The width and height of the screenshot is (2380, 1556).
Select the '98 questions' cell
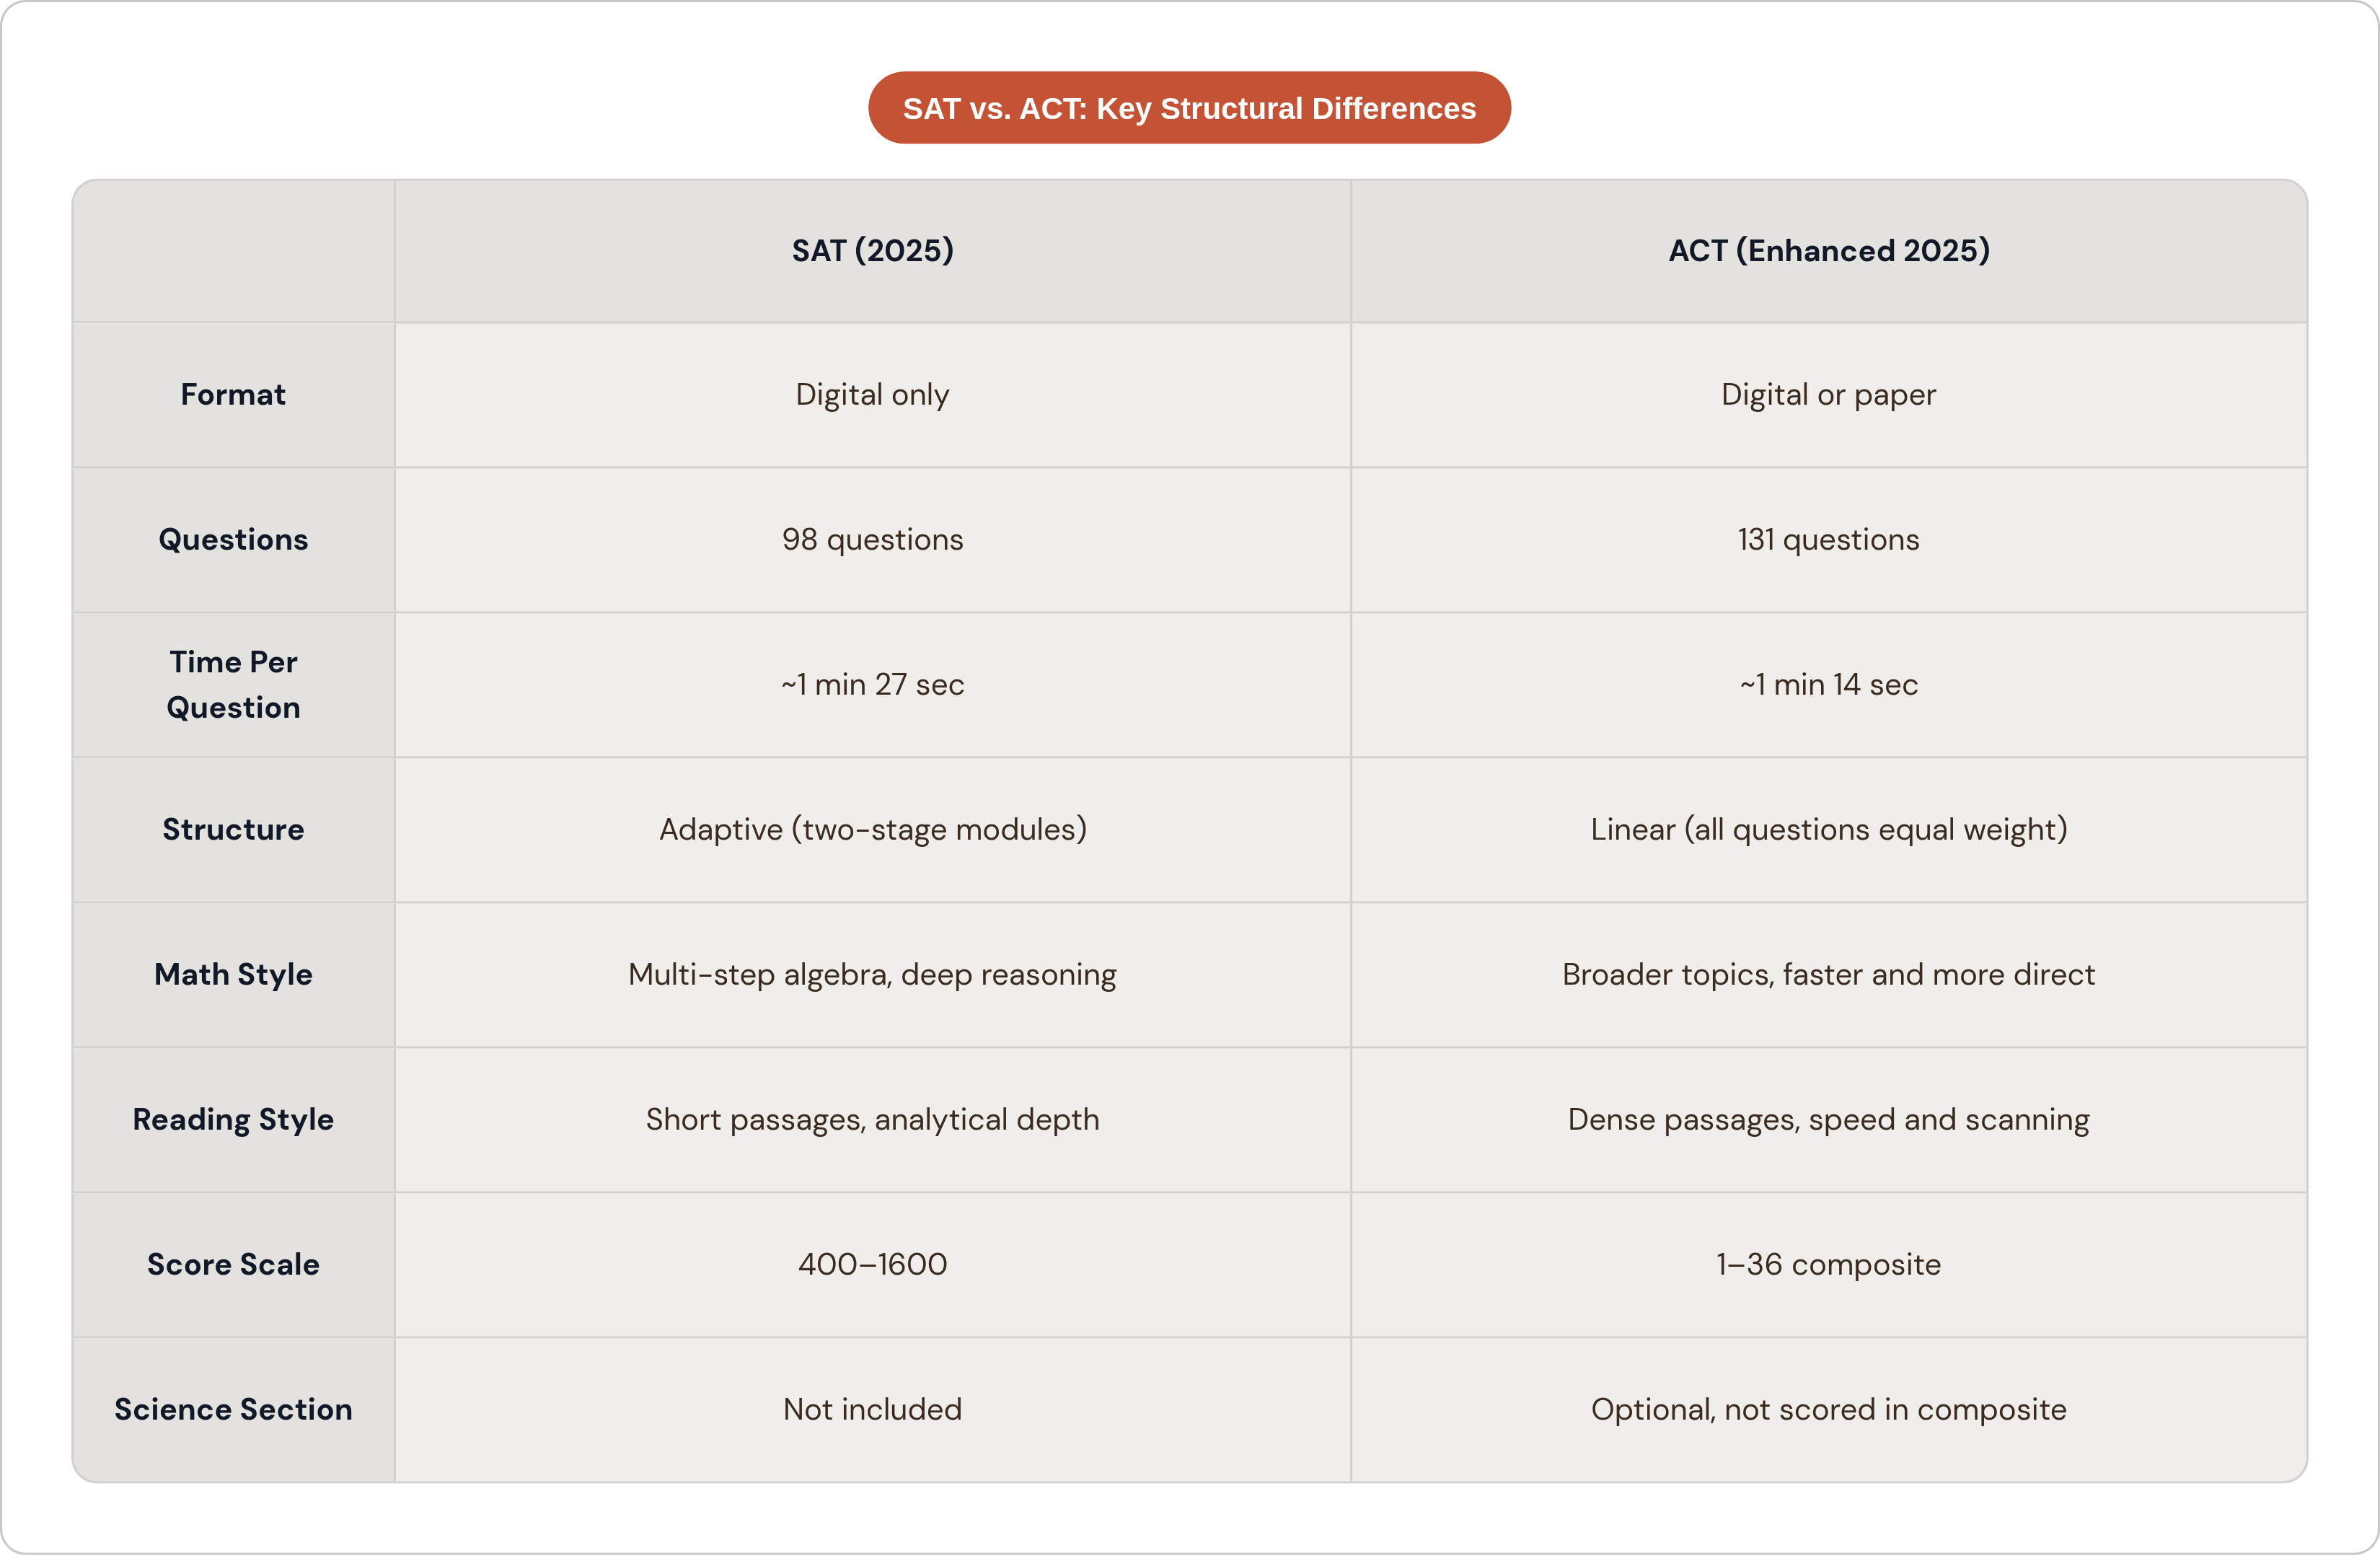pos(873,540)
